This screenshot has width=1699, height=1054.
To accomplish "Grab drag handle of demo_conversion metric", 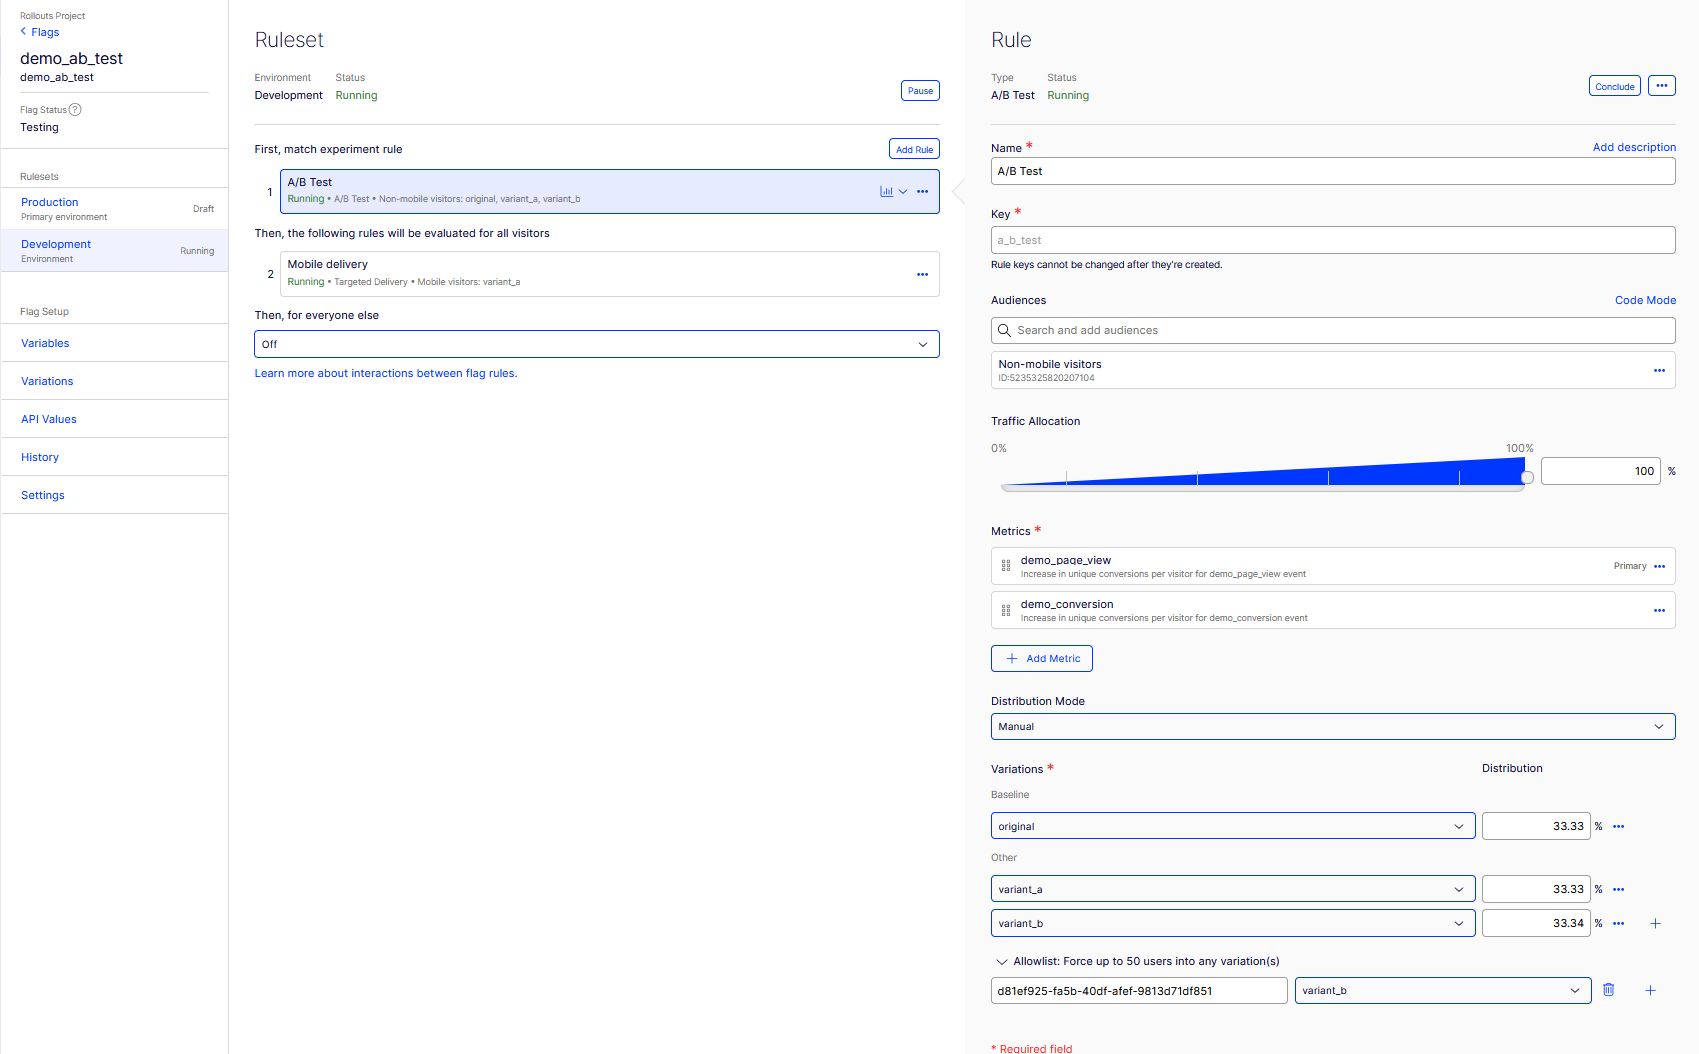I will (x=1006, y=610).
